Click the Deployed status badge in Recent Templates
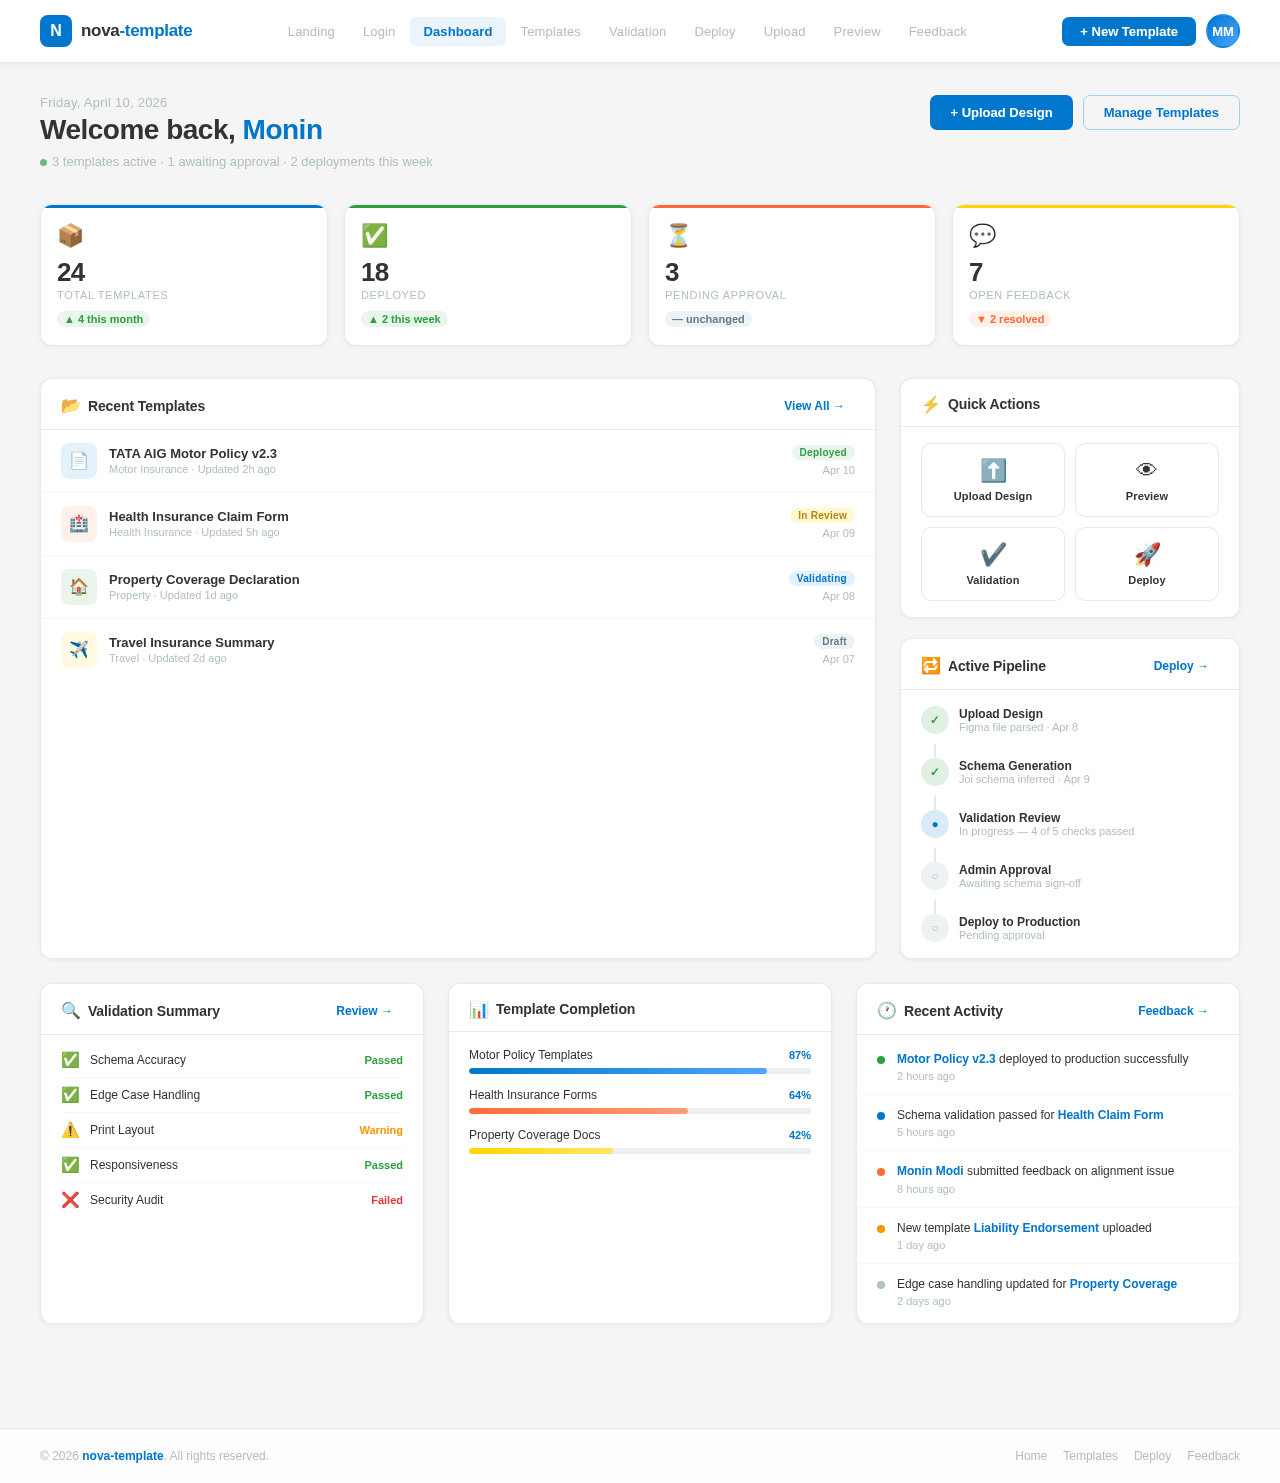1280x1483 pixels. [823, 453]
